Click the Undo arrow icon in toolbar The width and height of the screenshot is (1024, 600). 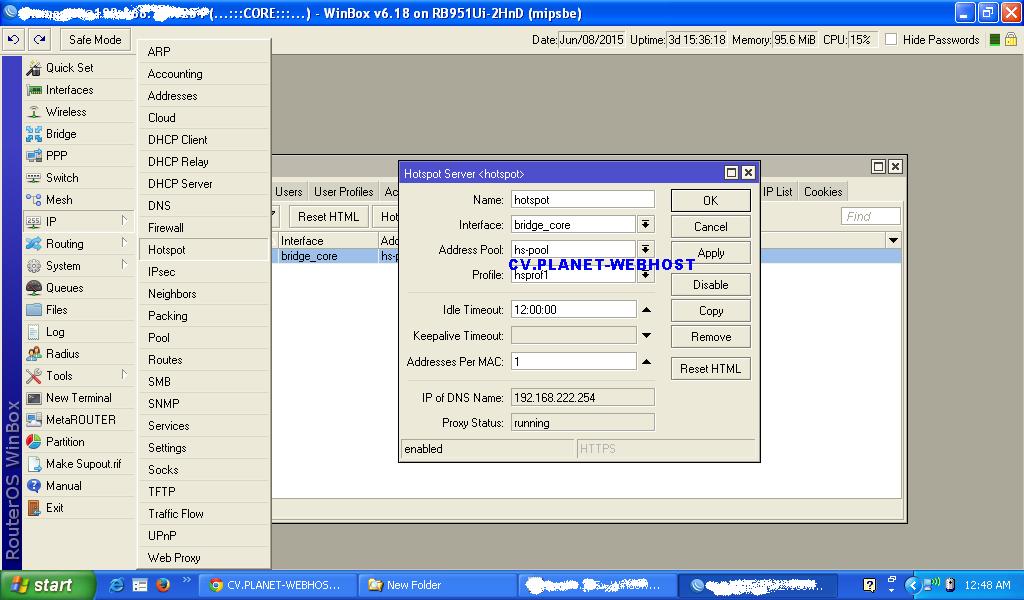[14, 40]
